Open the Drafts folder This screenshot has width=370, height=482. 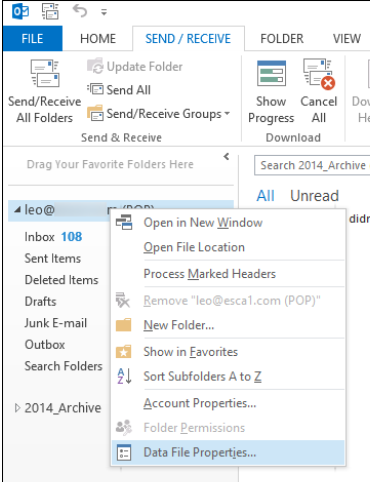(40, 301)
